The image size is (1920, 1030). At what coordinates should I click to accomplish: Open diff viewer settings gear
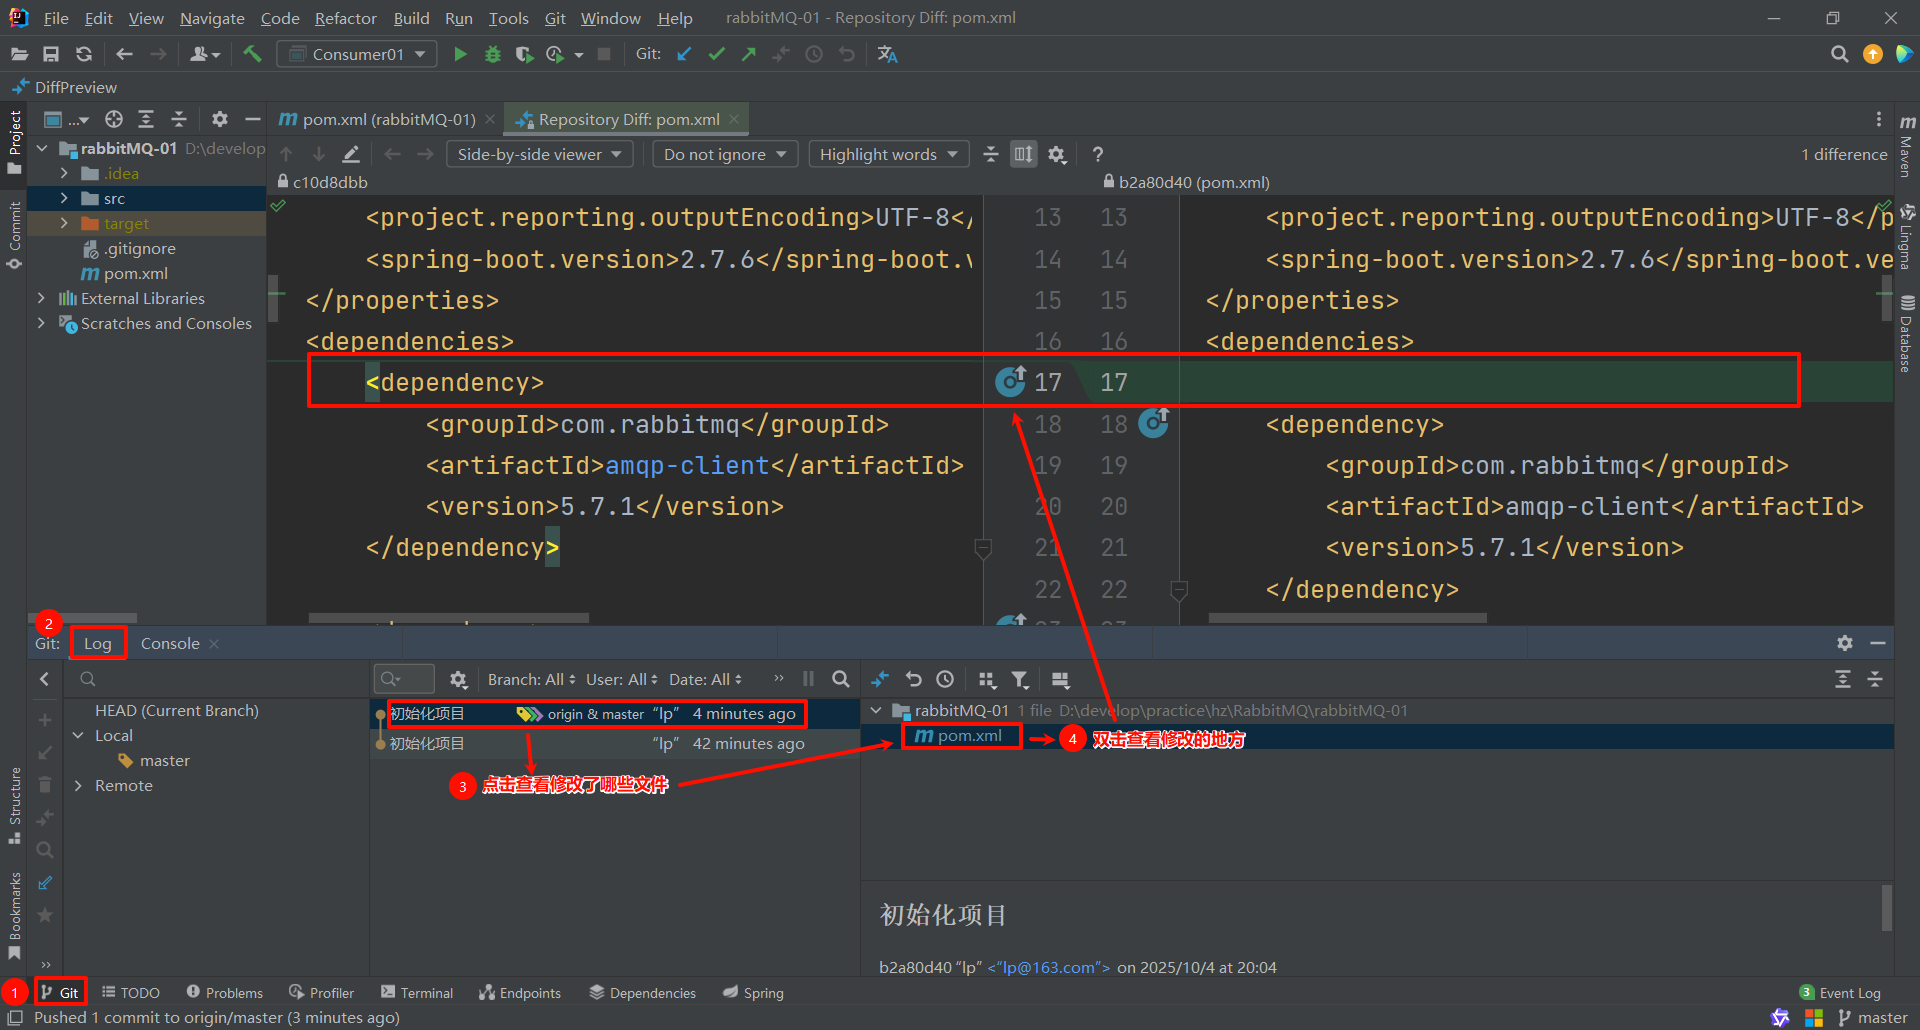(1057, 154)
